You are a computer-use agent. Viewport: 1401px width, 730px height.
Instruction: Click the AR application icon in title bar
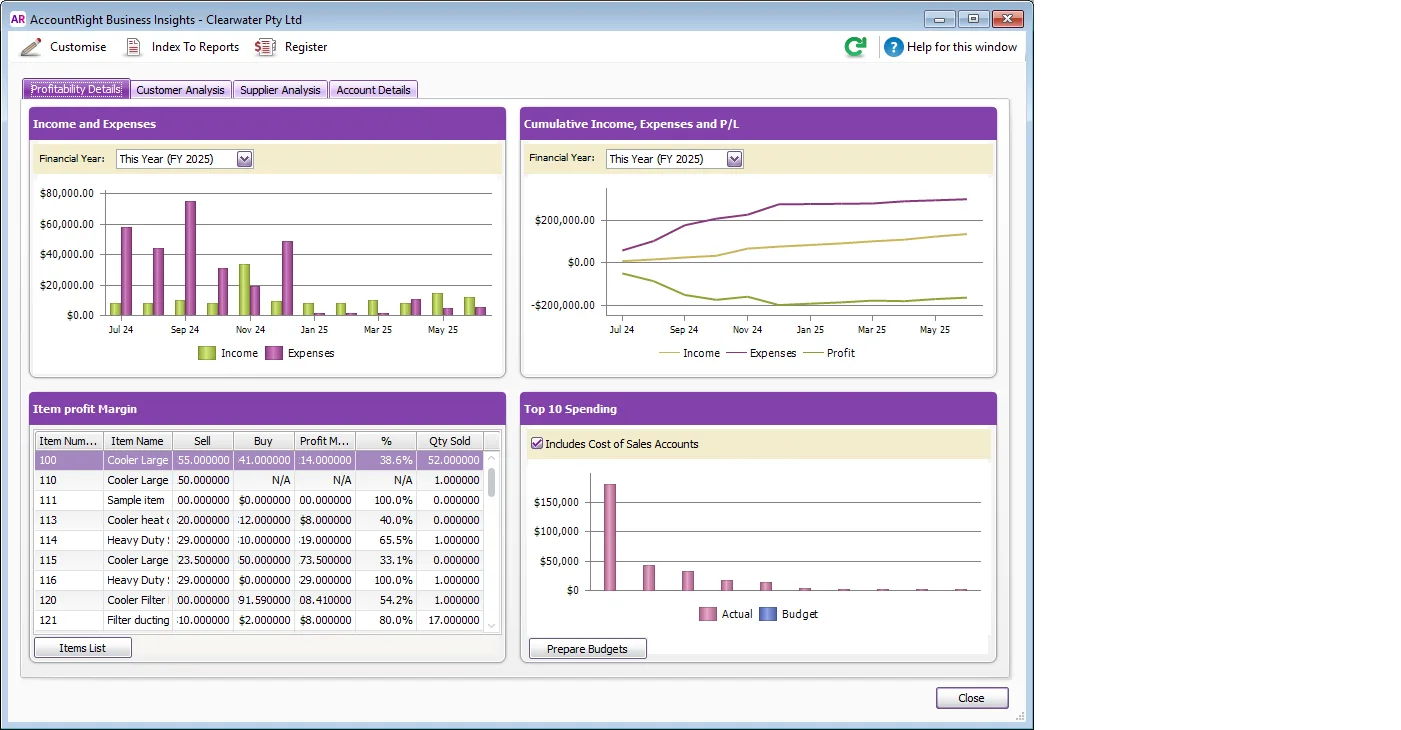(17, 19)
